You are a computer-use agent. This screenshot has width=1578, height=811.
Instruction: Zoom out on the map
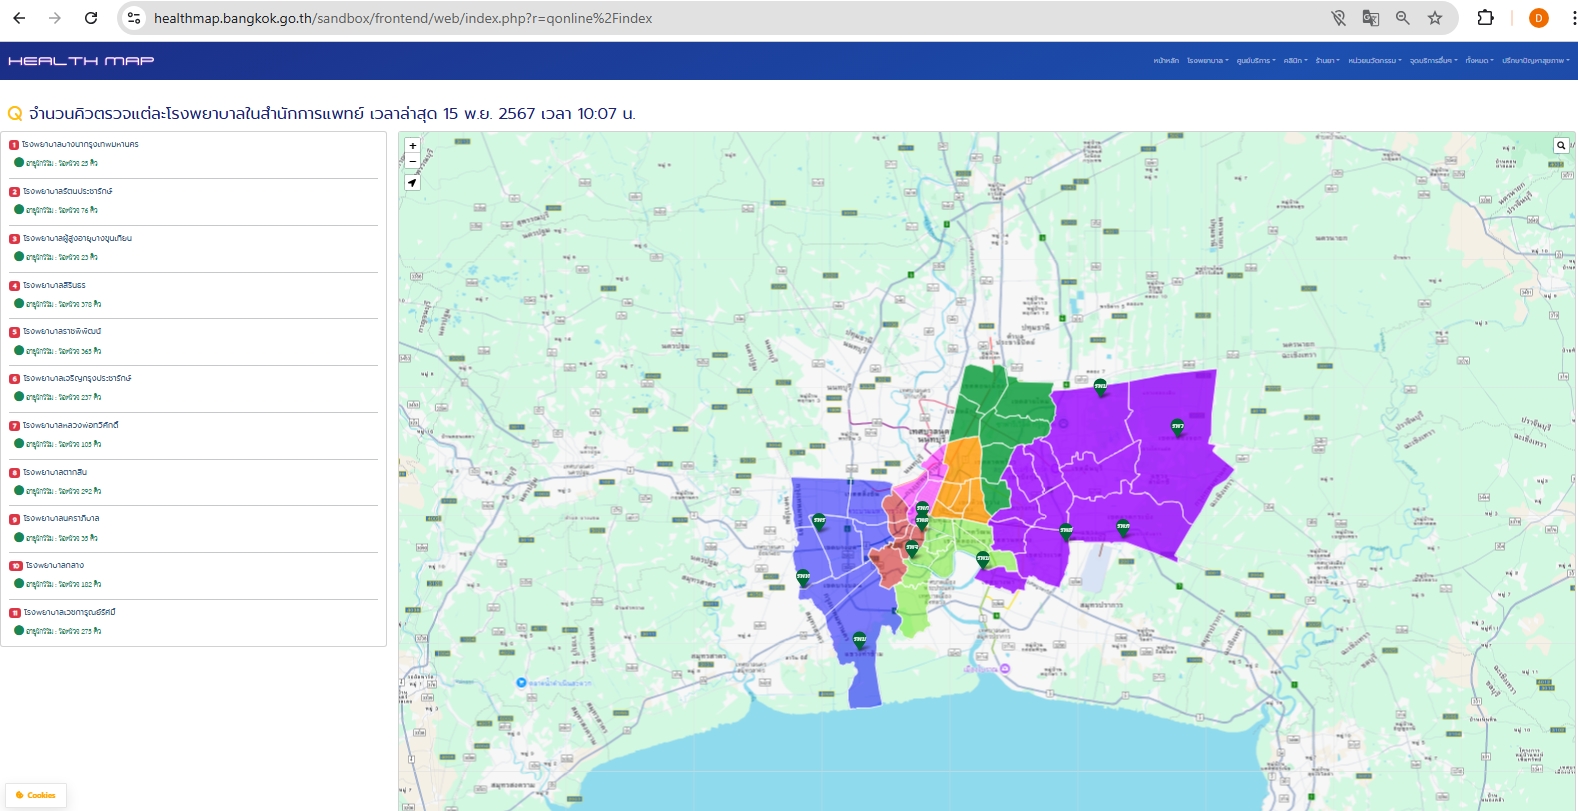(412, 161)
